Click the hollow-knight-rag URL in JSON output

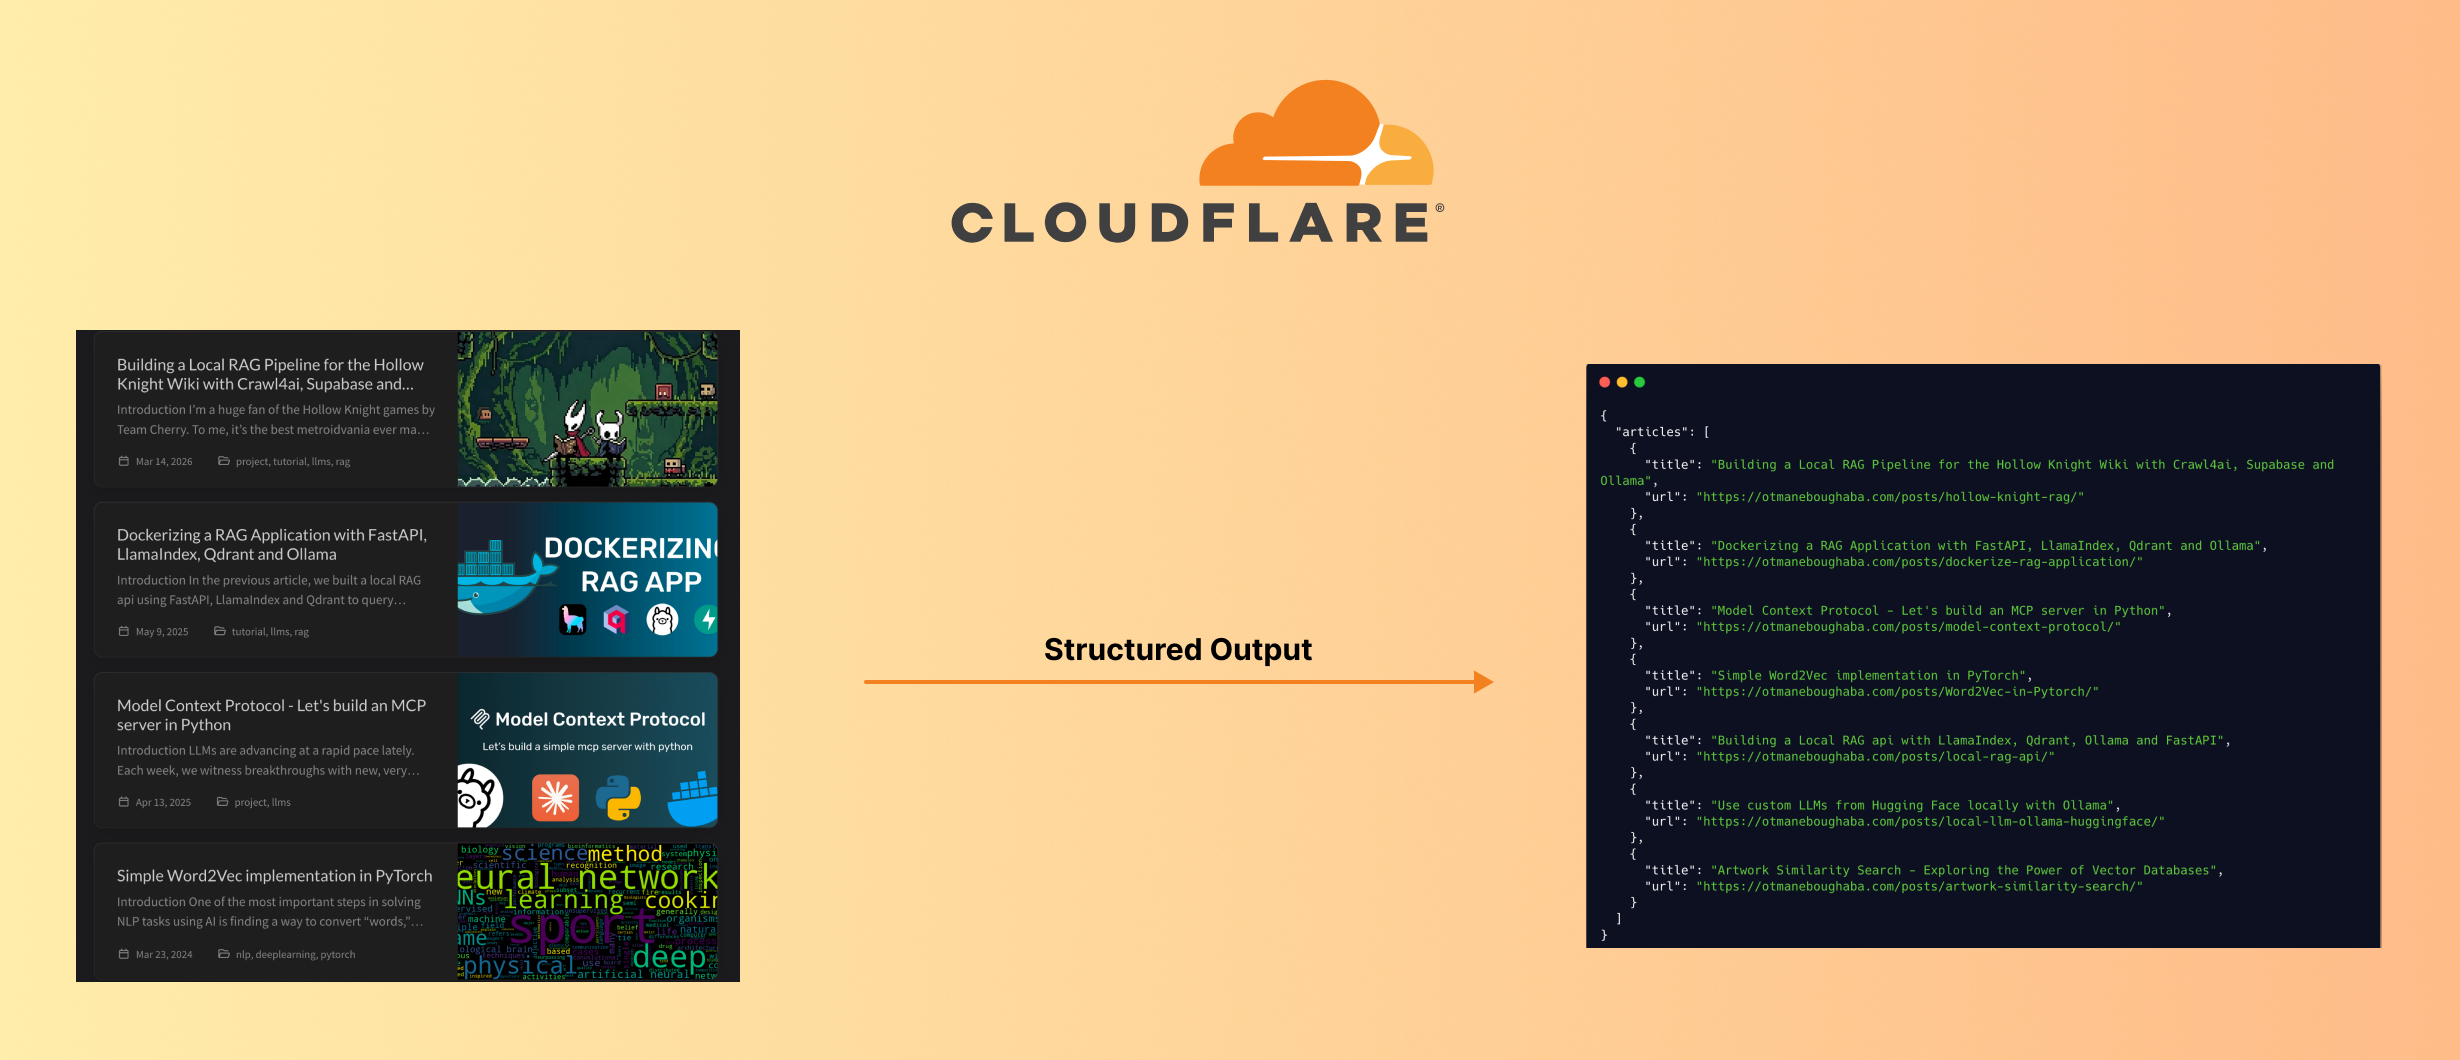1889,497
